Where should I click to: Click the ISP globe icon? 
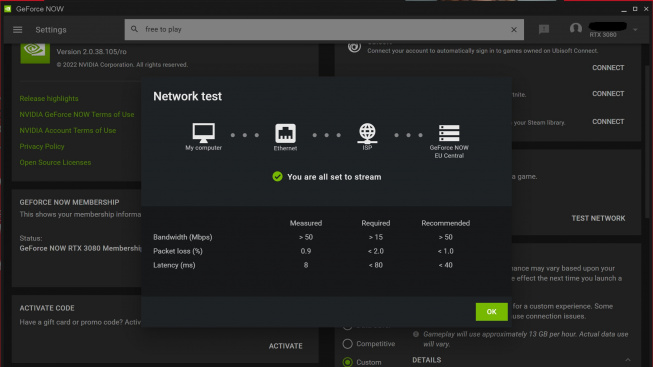(x=367, y=133)
